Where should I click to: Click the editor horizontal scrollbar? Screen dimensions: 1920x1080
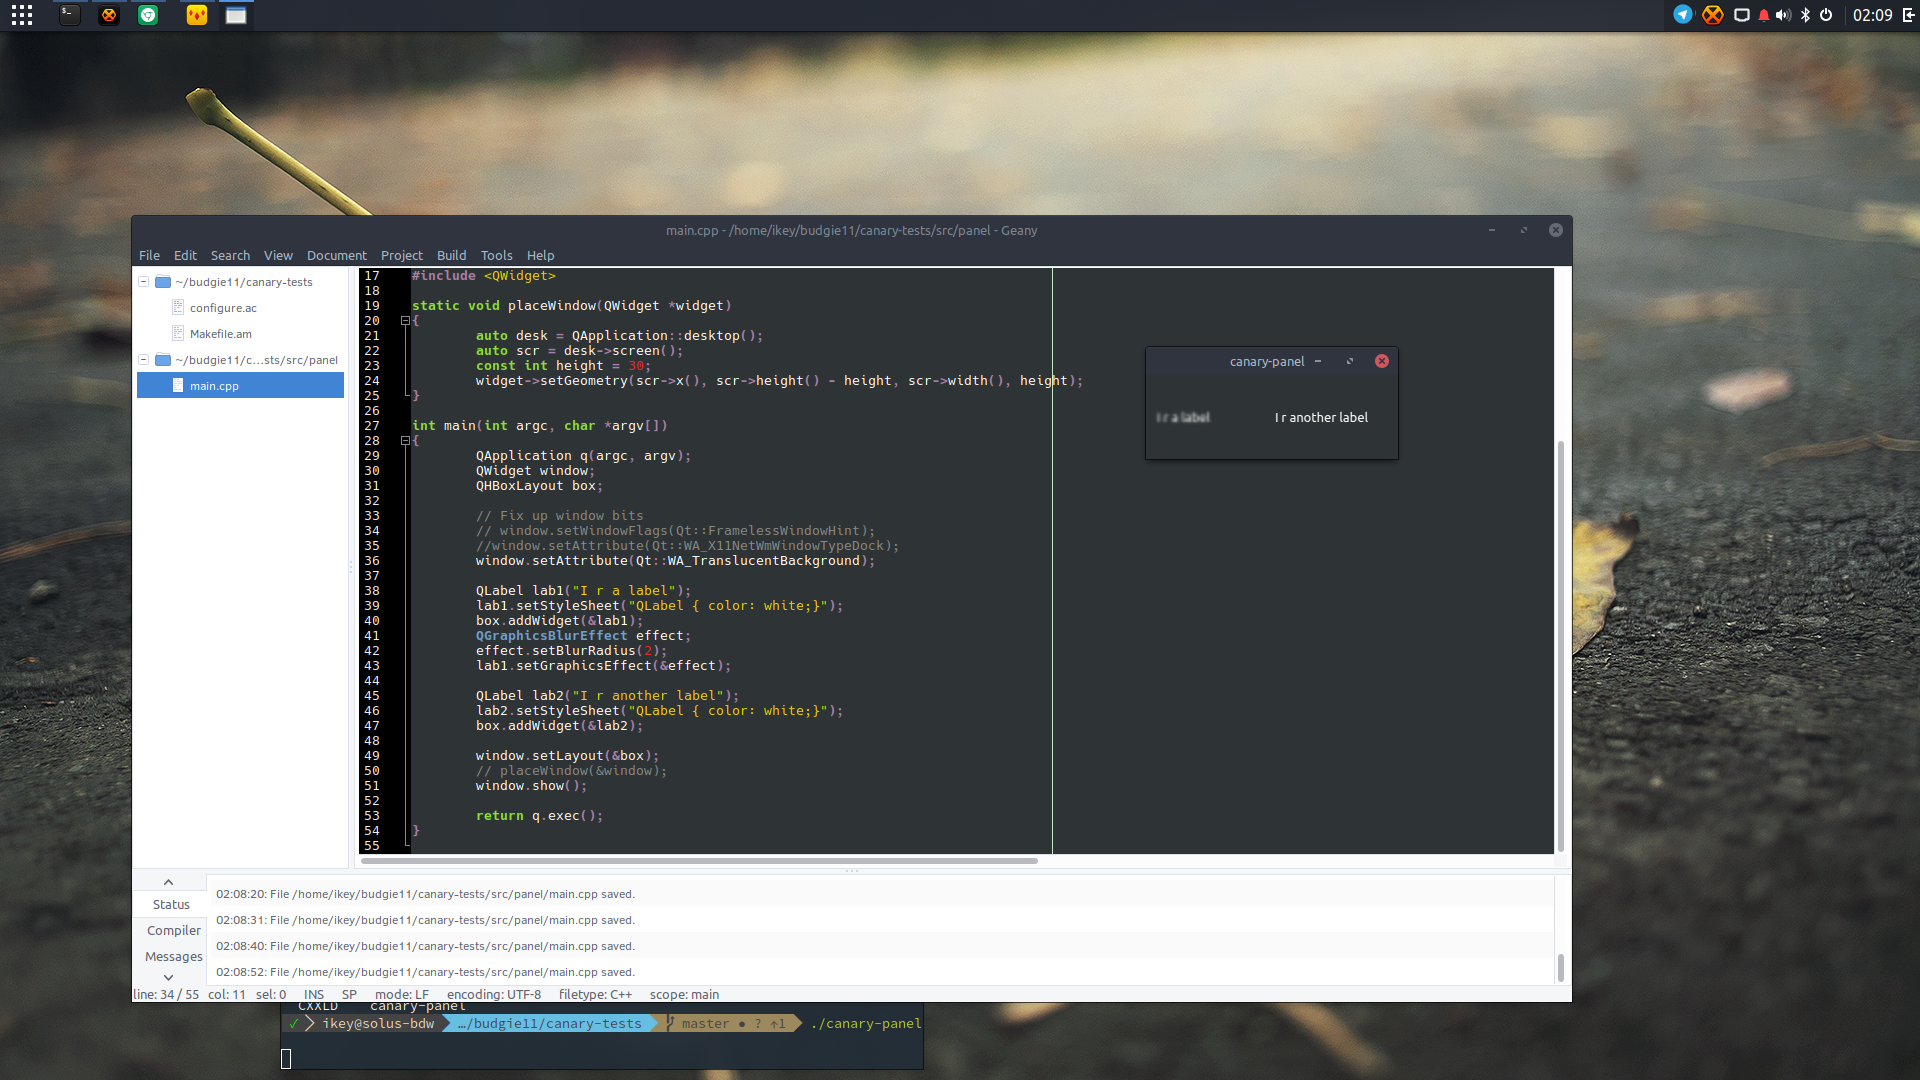pos(700,861)
